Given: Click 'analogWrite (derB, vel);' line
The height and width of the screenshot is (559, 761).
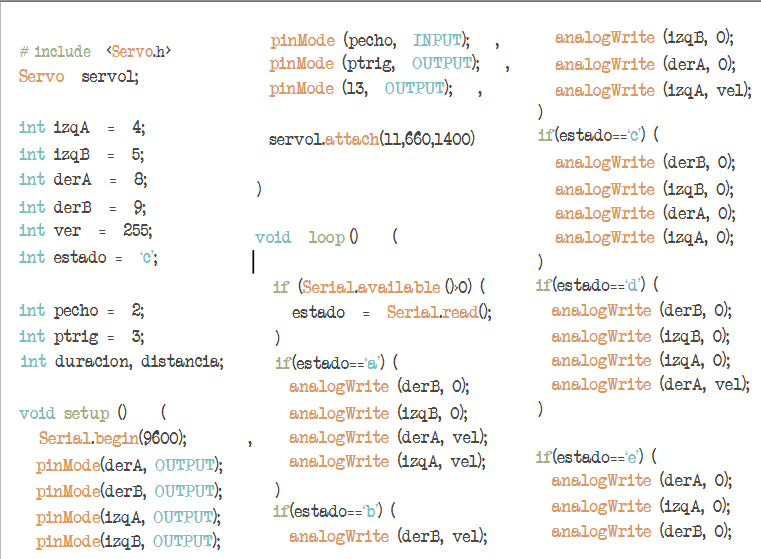Looking at the screenshot, I should pos(388,537).
